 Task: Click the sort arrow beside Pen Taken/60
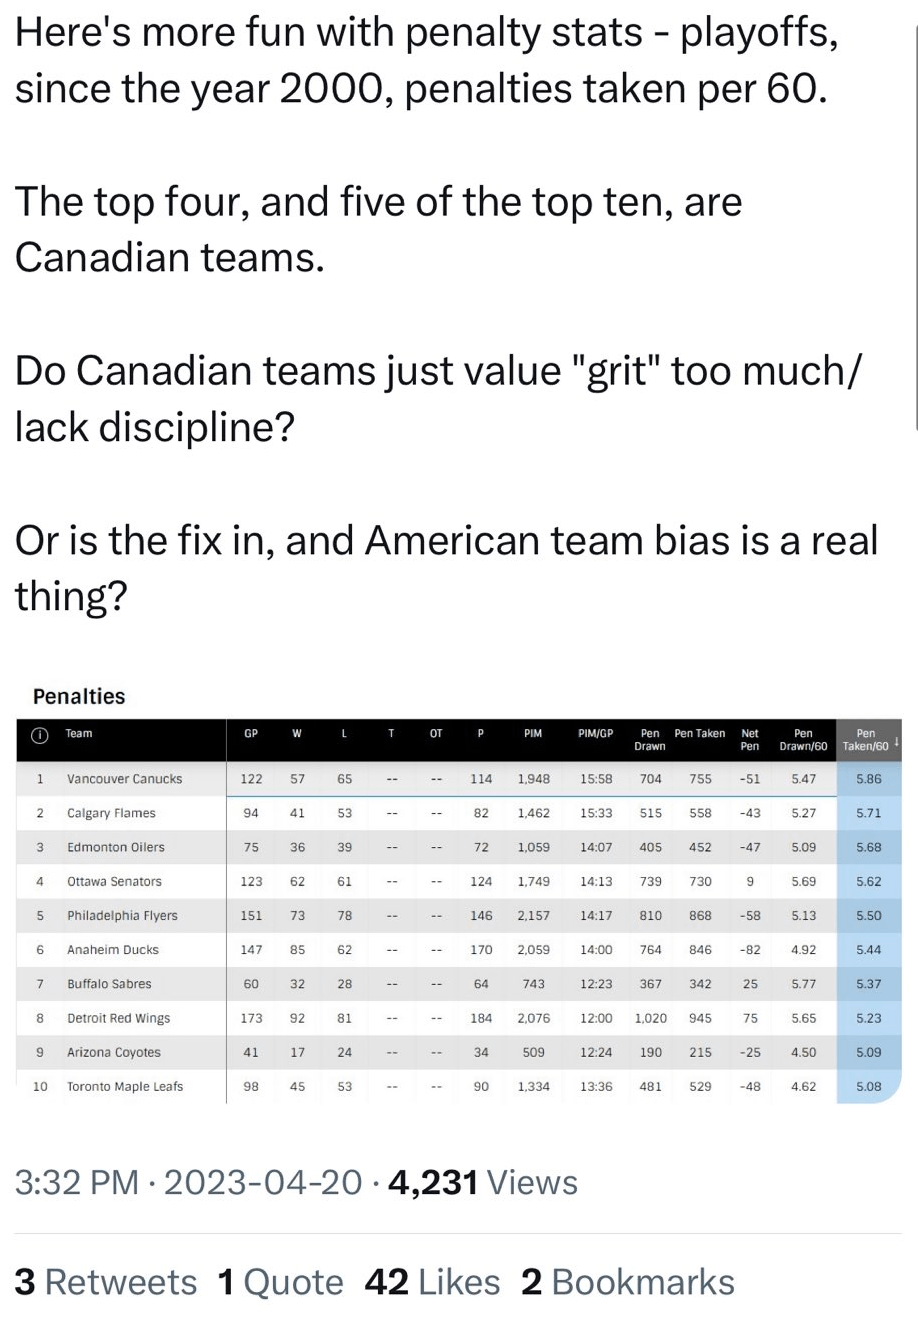click(896, 741)
